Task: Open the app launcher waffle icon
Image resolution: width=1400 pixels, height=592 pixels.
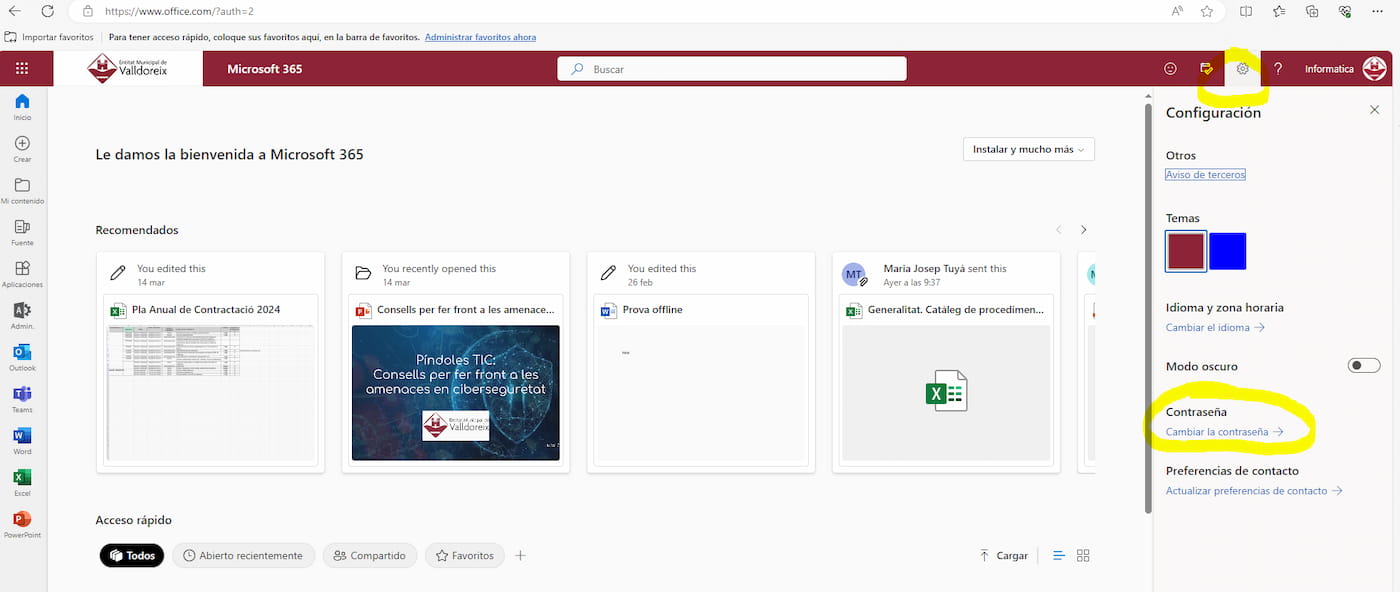Action: coord(22,69)
